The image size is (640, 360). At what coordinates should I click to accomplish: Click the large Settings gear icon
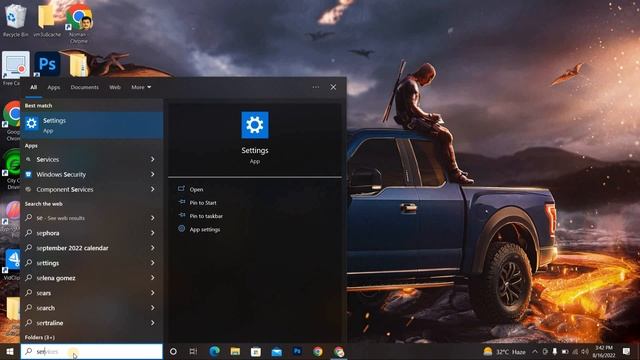[x=255, y=125]
